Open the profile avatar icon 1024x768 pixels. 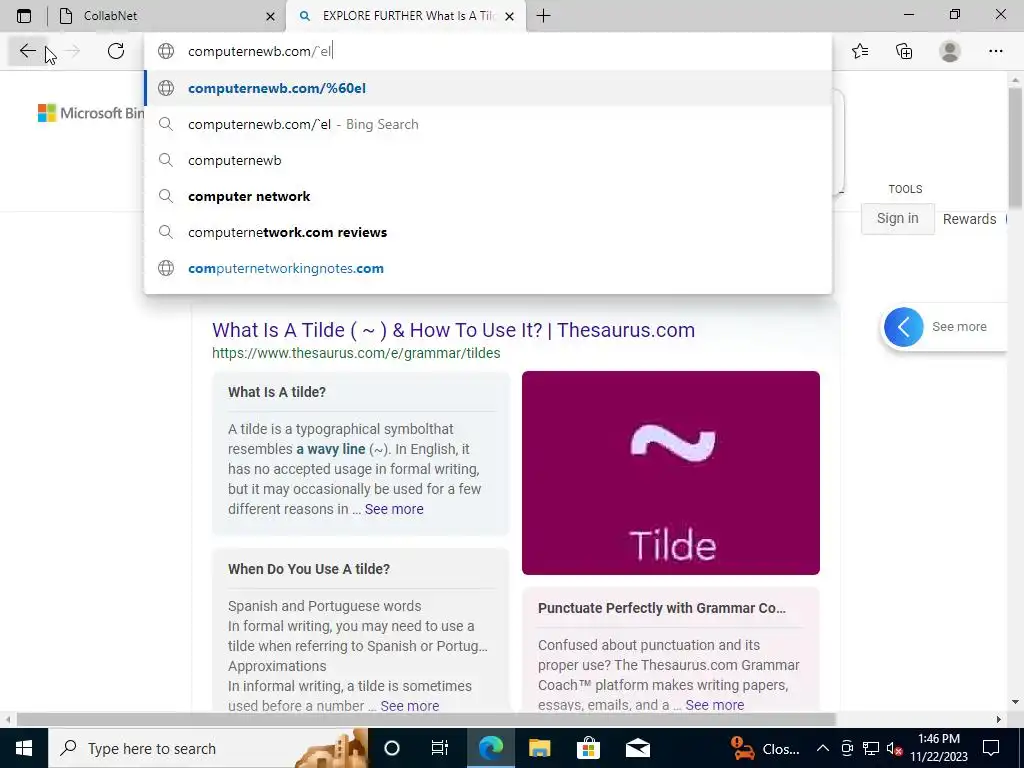pos(950,51)
